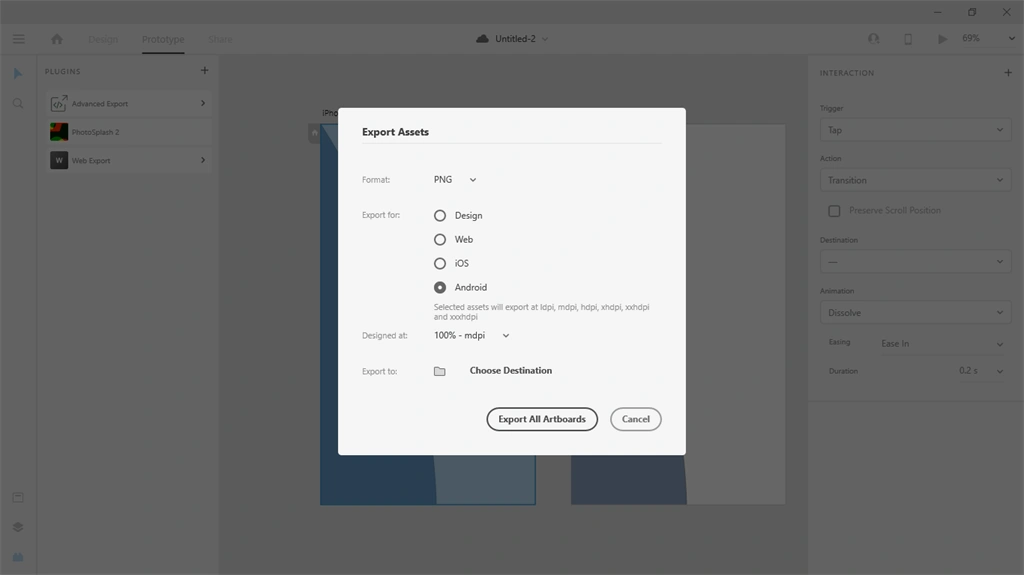The width and height of the screenshot is (1024, 575).
Task: Open the Duration 0.2 s dropdown
Action: tap(981, 371)
